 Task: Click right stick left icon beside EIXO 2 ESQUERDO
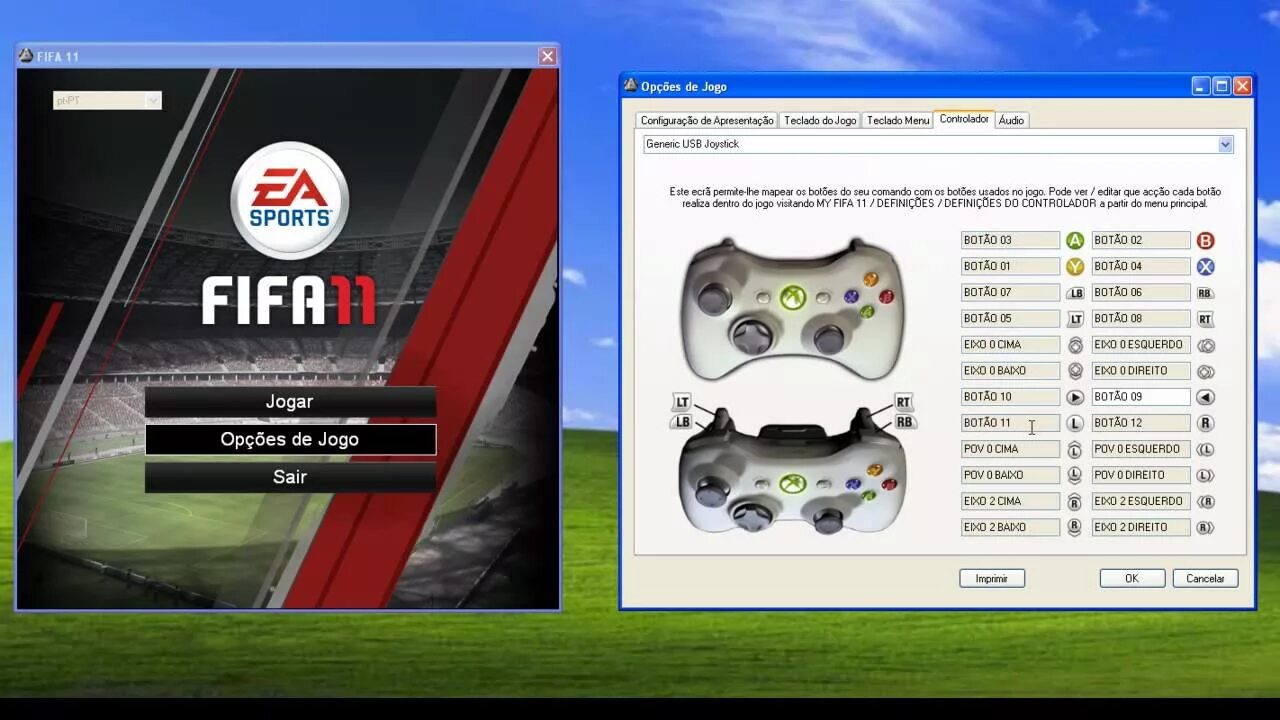pyautogui.click(x=1205, y=501)
